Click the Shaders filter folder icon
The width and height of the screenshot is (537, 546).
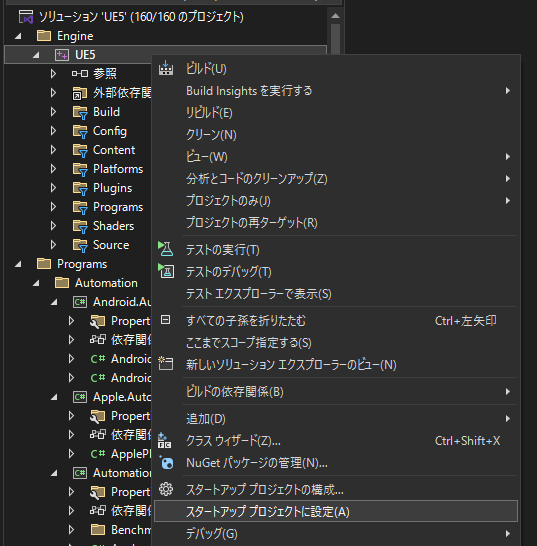point(80,226)
